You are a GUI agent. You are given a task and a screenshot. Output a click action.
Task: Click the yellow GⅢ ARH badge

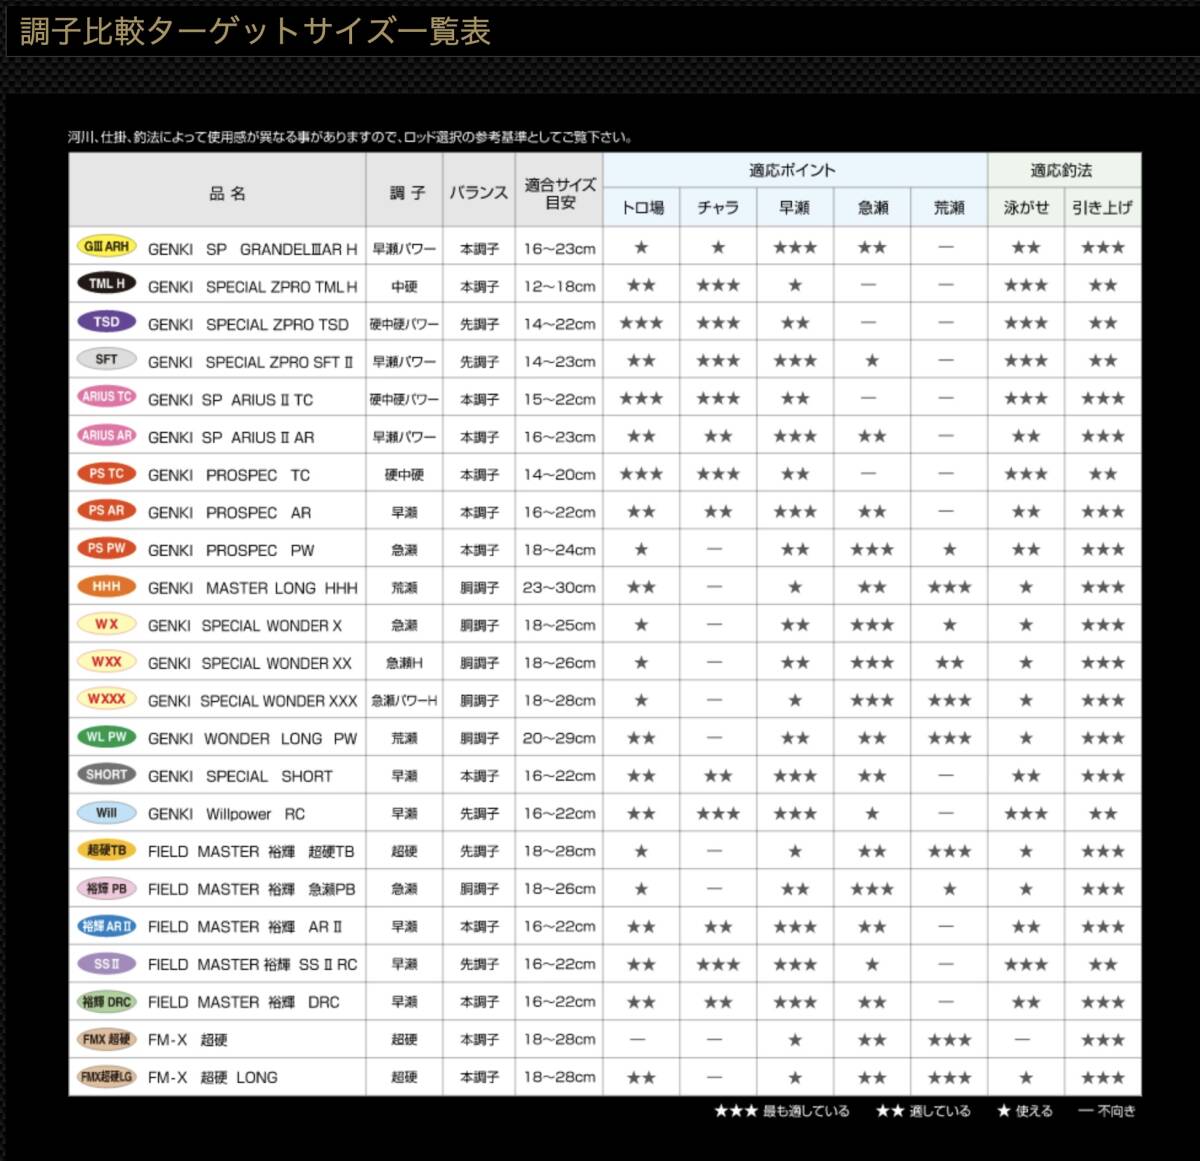click(107, 246)
